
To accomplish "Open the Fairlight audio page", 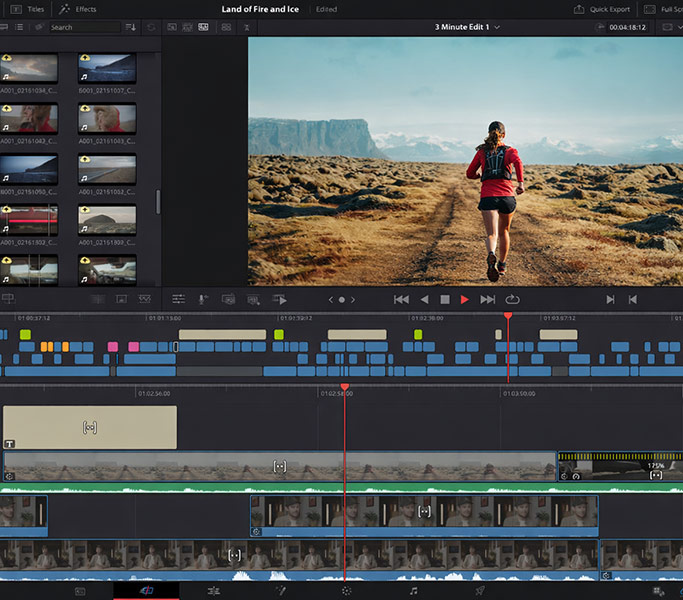I will 413,591.
